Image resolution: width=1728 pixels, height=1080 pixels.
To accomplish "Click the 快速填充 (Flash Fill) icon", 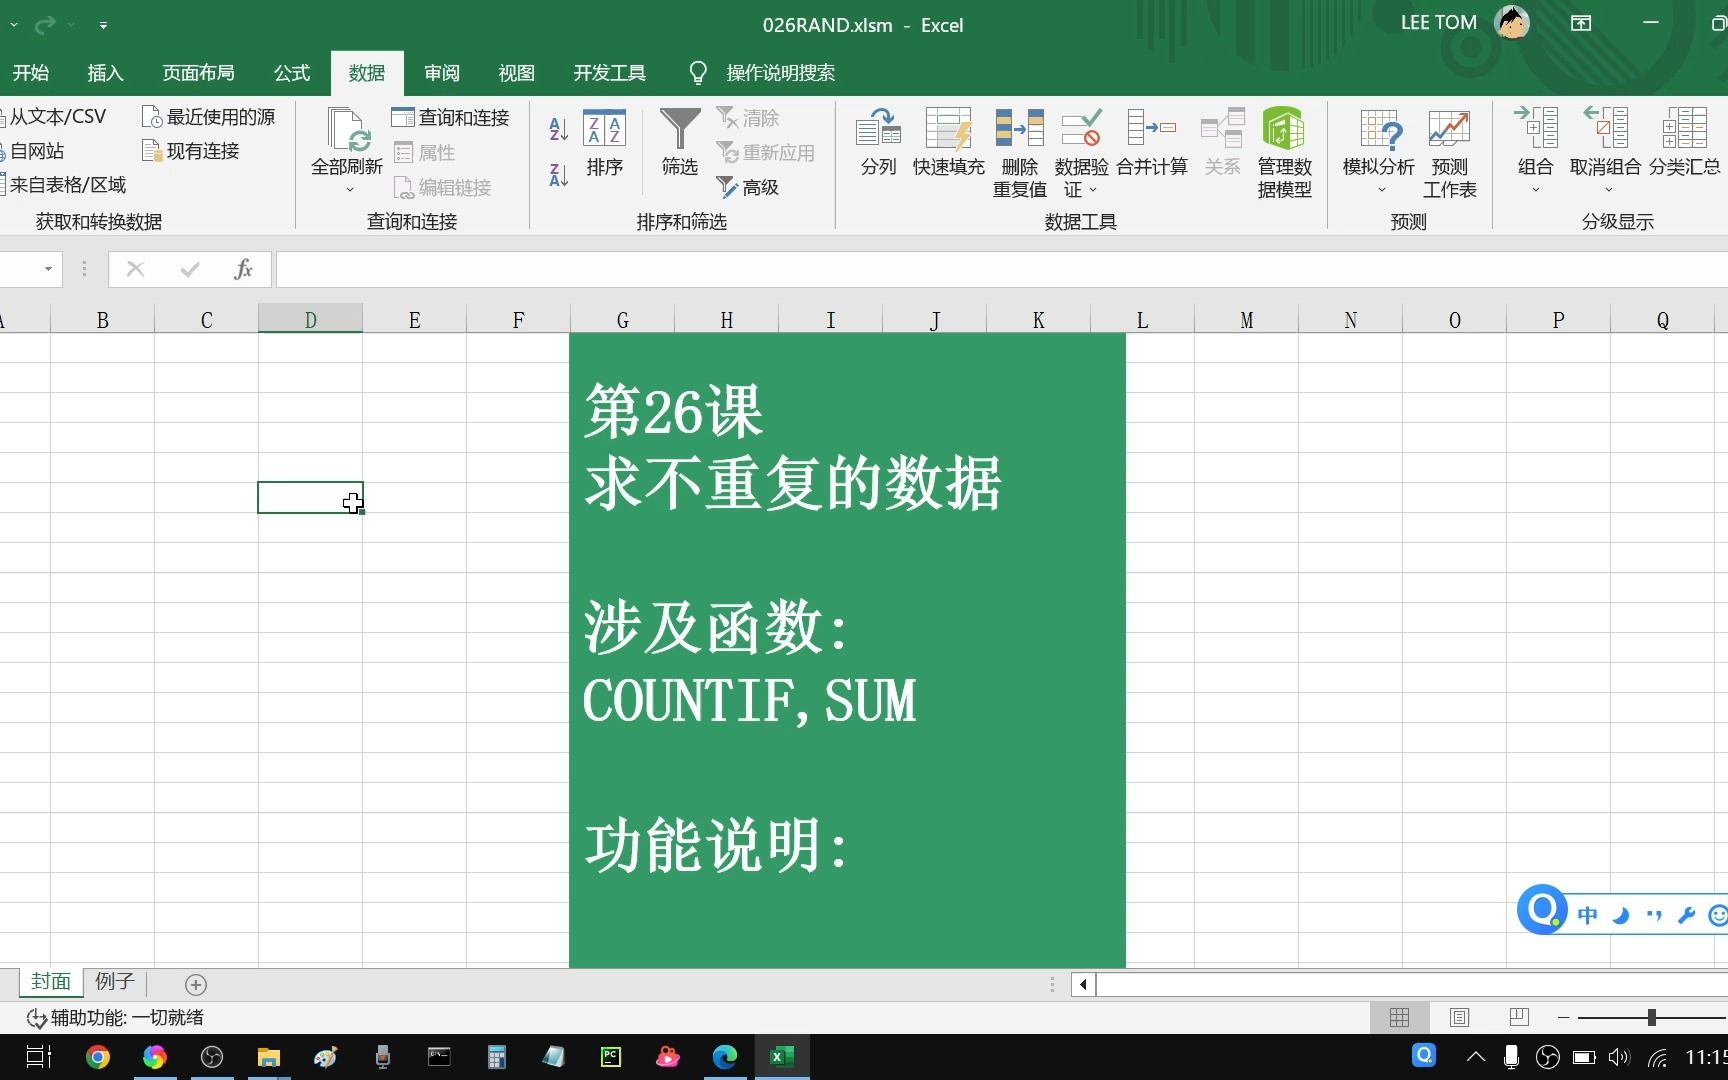I will (948, 145).
